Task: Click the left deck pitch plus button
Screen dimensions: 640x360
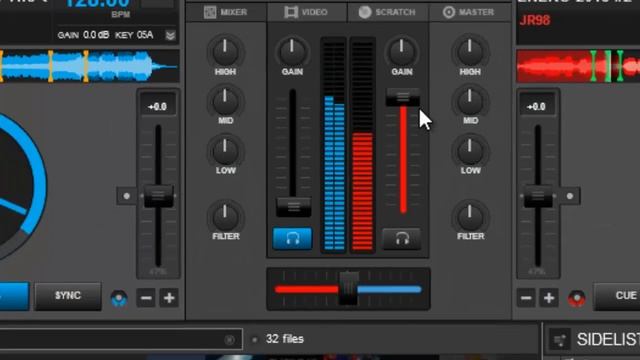Action: point(169,298)
